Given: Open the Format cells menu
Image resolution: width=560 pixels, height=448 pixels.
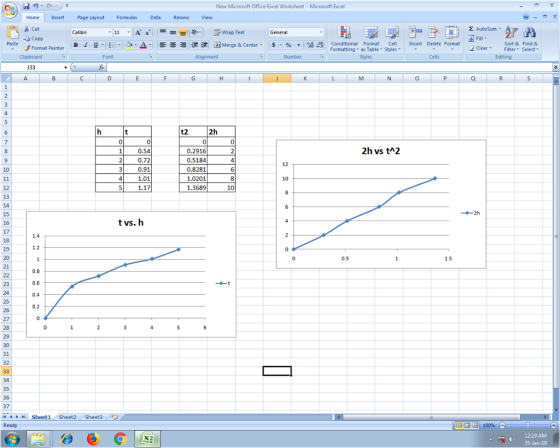Looking at the screenshot, I should [452, 38].
